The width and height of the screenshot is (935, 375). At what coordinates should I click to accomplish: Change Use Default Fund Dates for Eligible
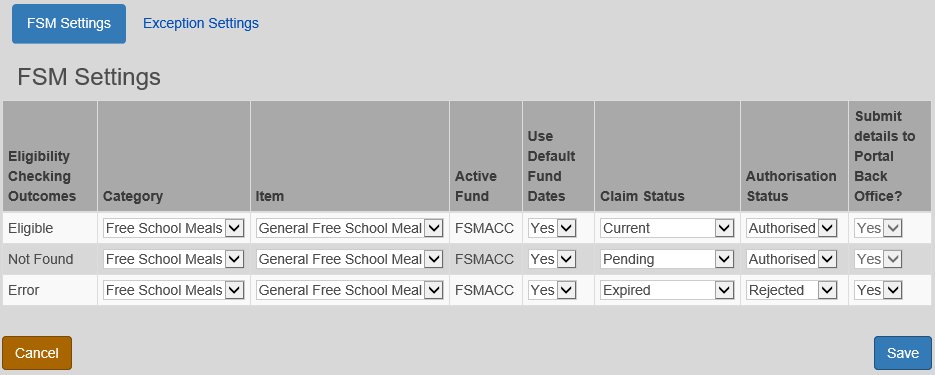(552, 228)
